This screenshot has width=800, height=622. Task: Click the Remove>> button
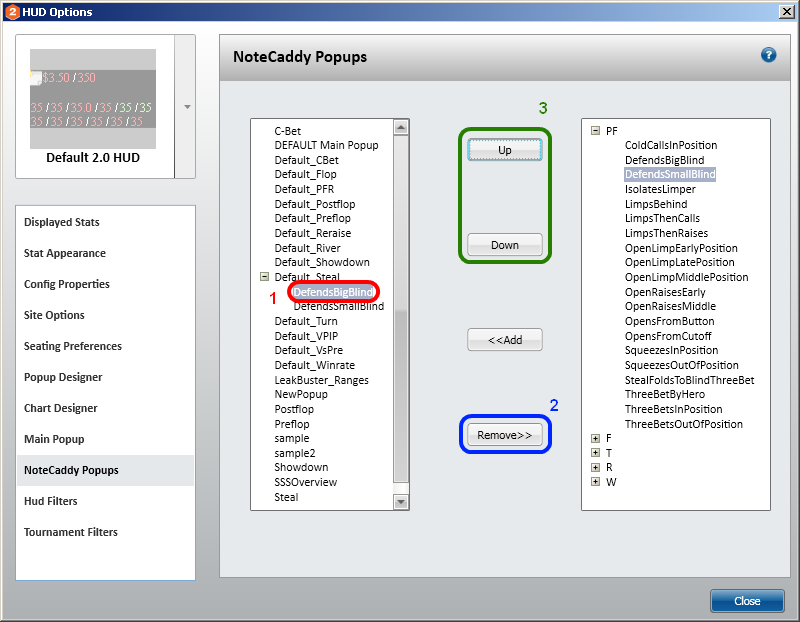pos(505,435)
